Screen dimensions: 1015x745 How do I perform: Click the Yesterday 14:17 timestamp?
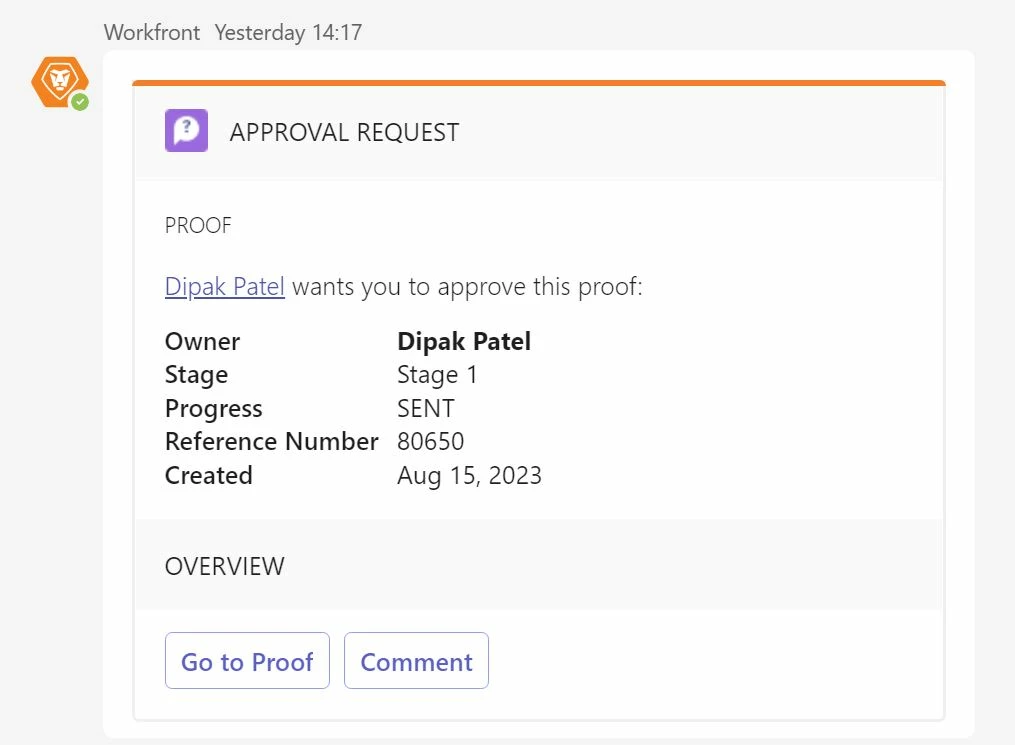[x=289, y=32]
